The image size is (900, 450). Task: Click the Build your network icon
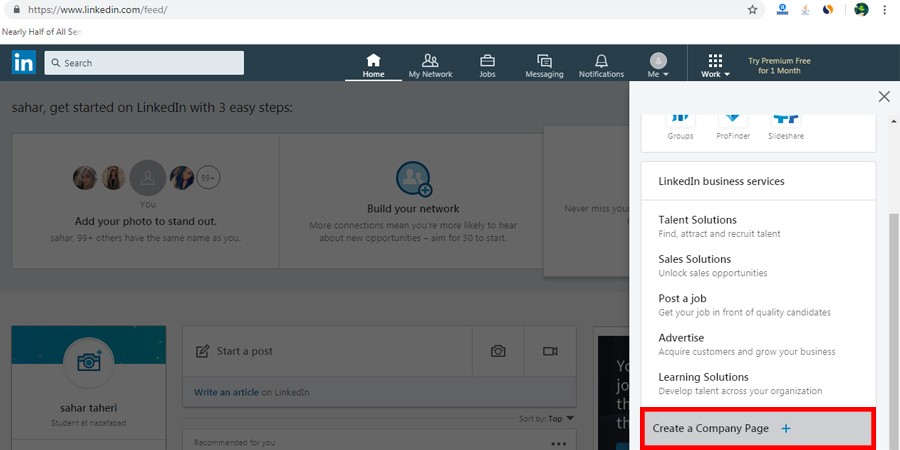coord(413,179)
